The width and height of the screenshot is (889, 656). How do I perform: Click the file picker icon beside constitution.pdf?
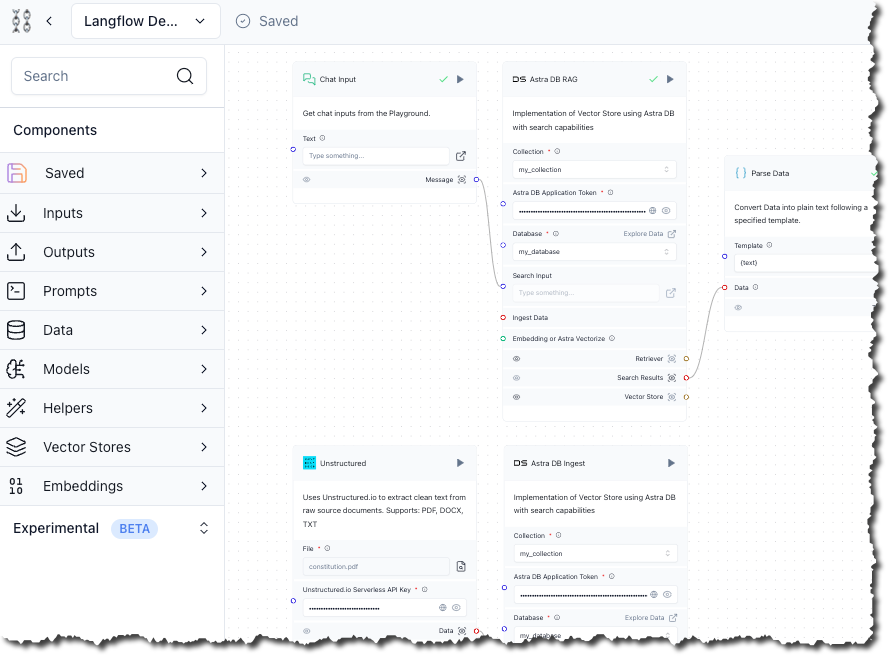(460, 566)
